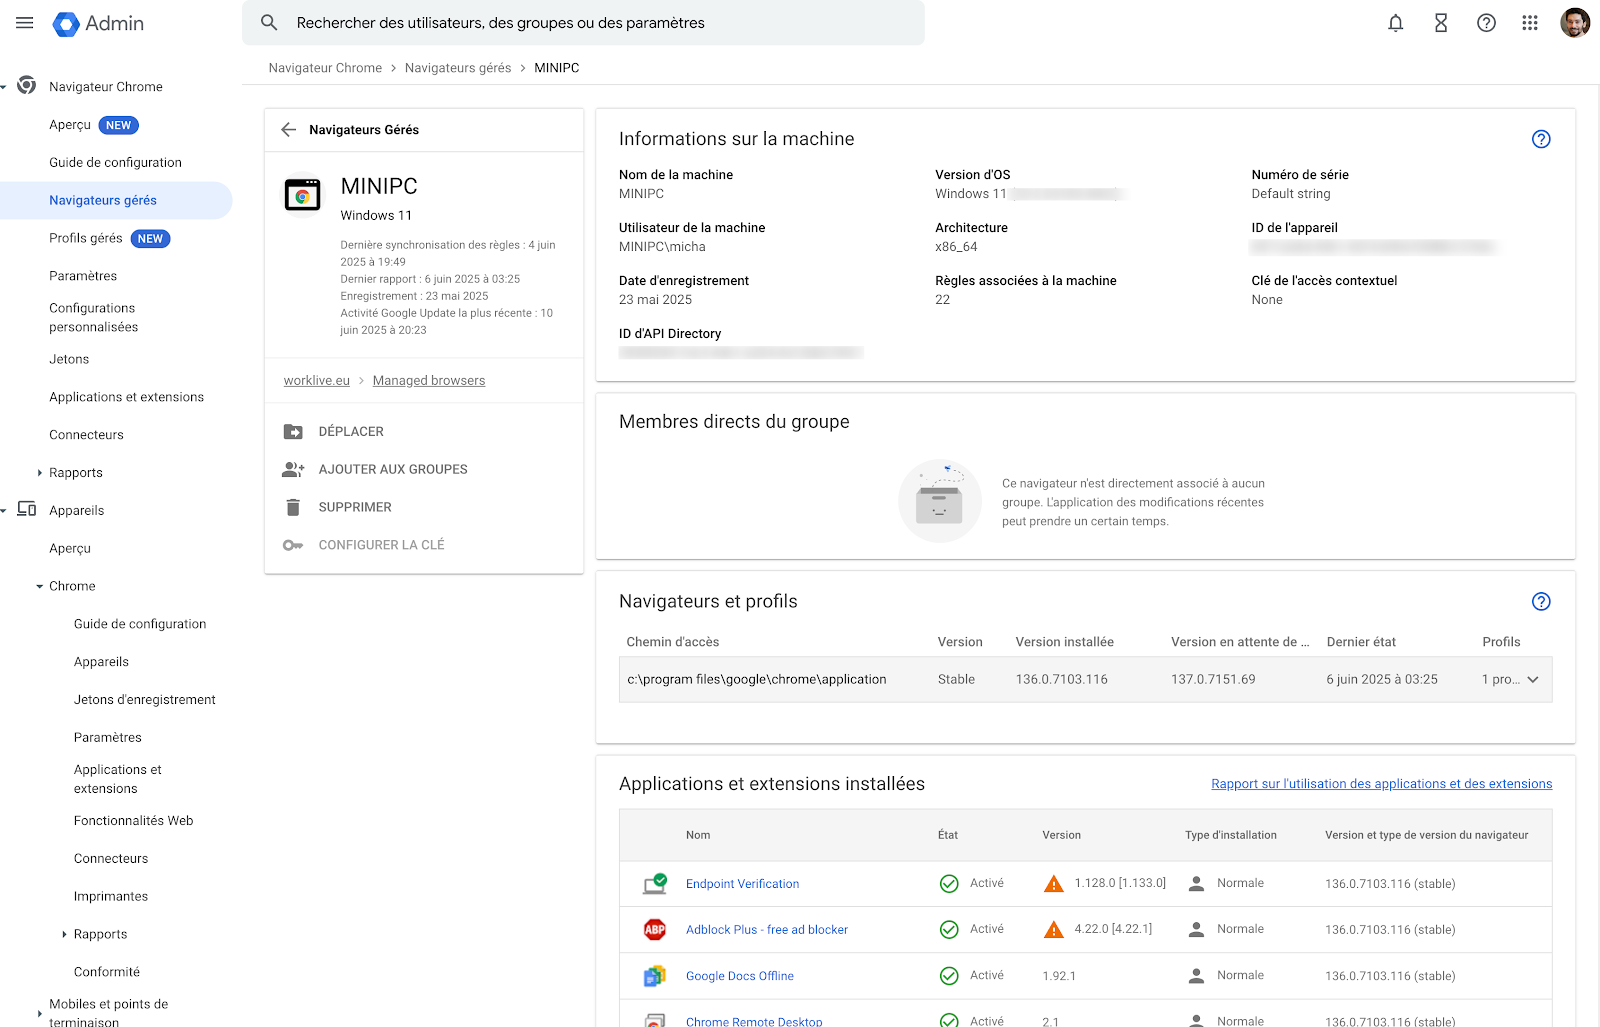Open the Google Docs Offline link
Image resolution: width=1600 pixels, height=1027 pixels.
740,976
